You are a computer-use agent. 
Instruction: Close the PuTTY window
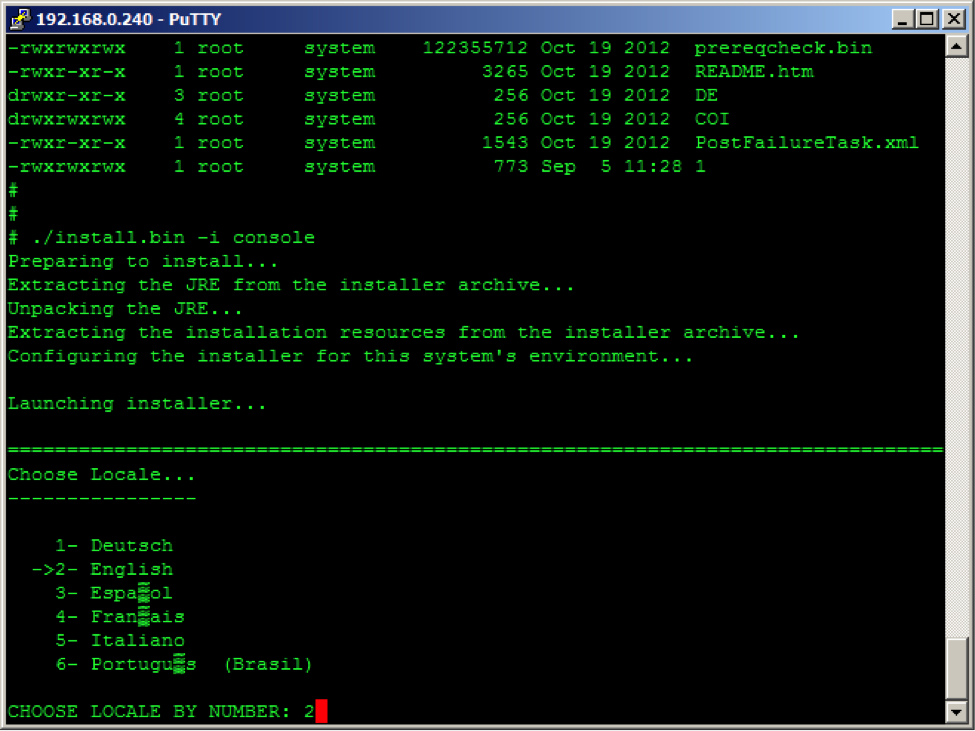coord(953,19)
